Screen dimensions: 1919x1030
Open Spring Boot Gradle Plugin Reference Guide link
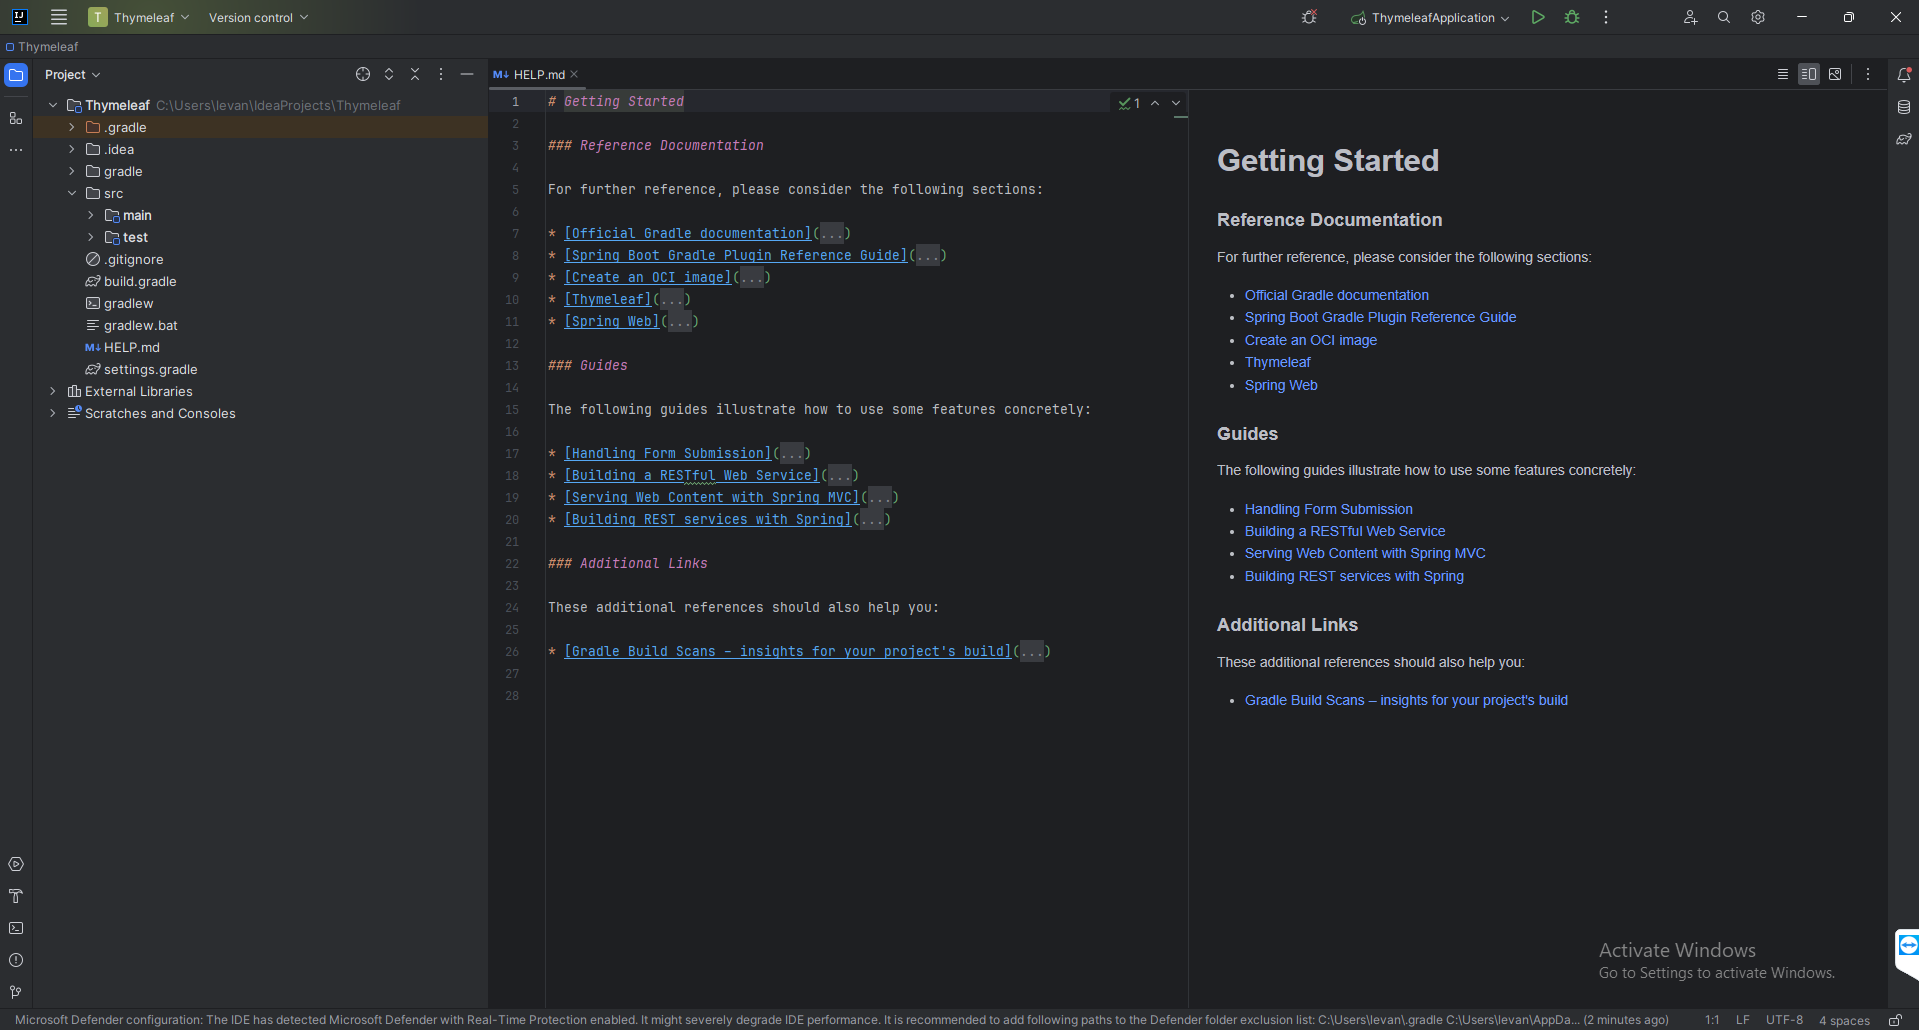(x=1380, y=317)
